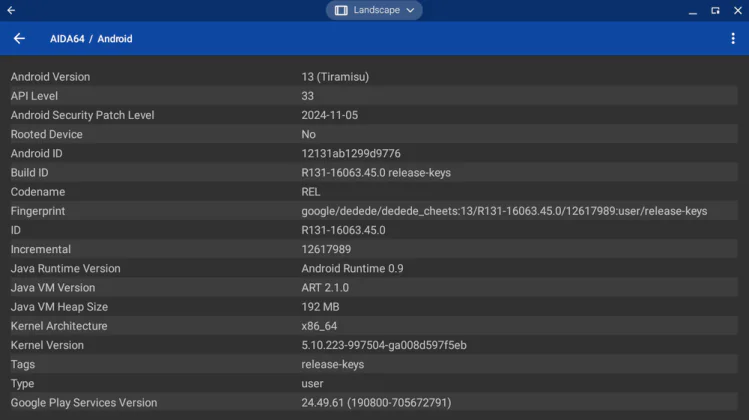Select kernel value 5.10.223-997504-ga008d597f5eb
Screen dimensions: 749x420
[x=384, y=345]
